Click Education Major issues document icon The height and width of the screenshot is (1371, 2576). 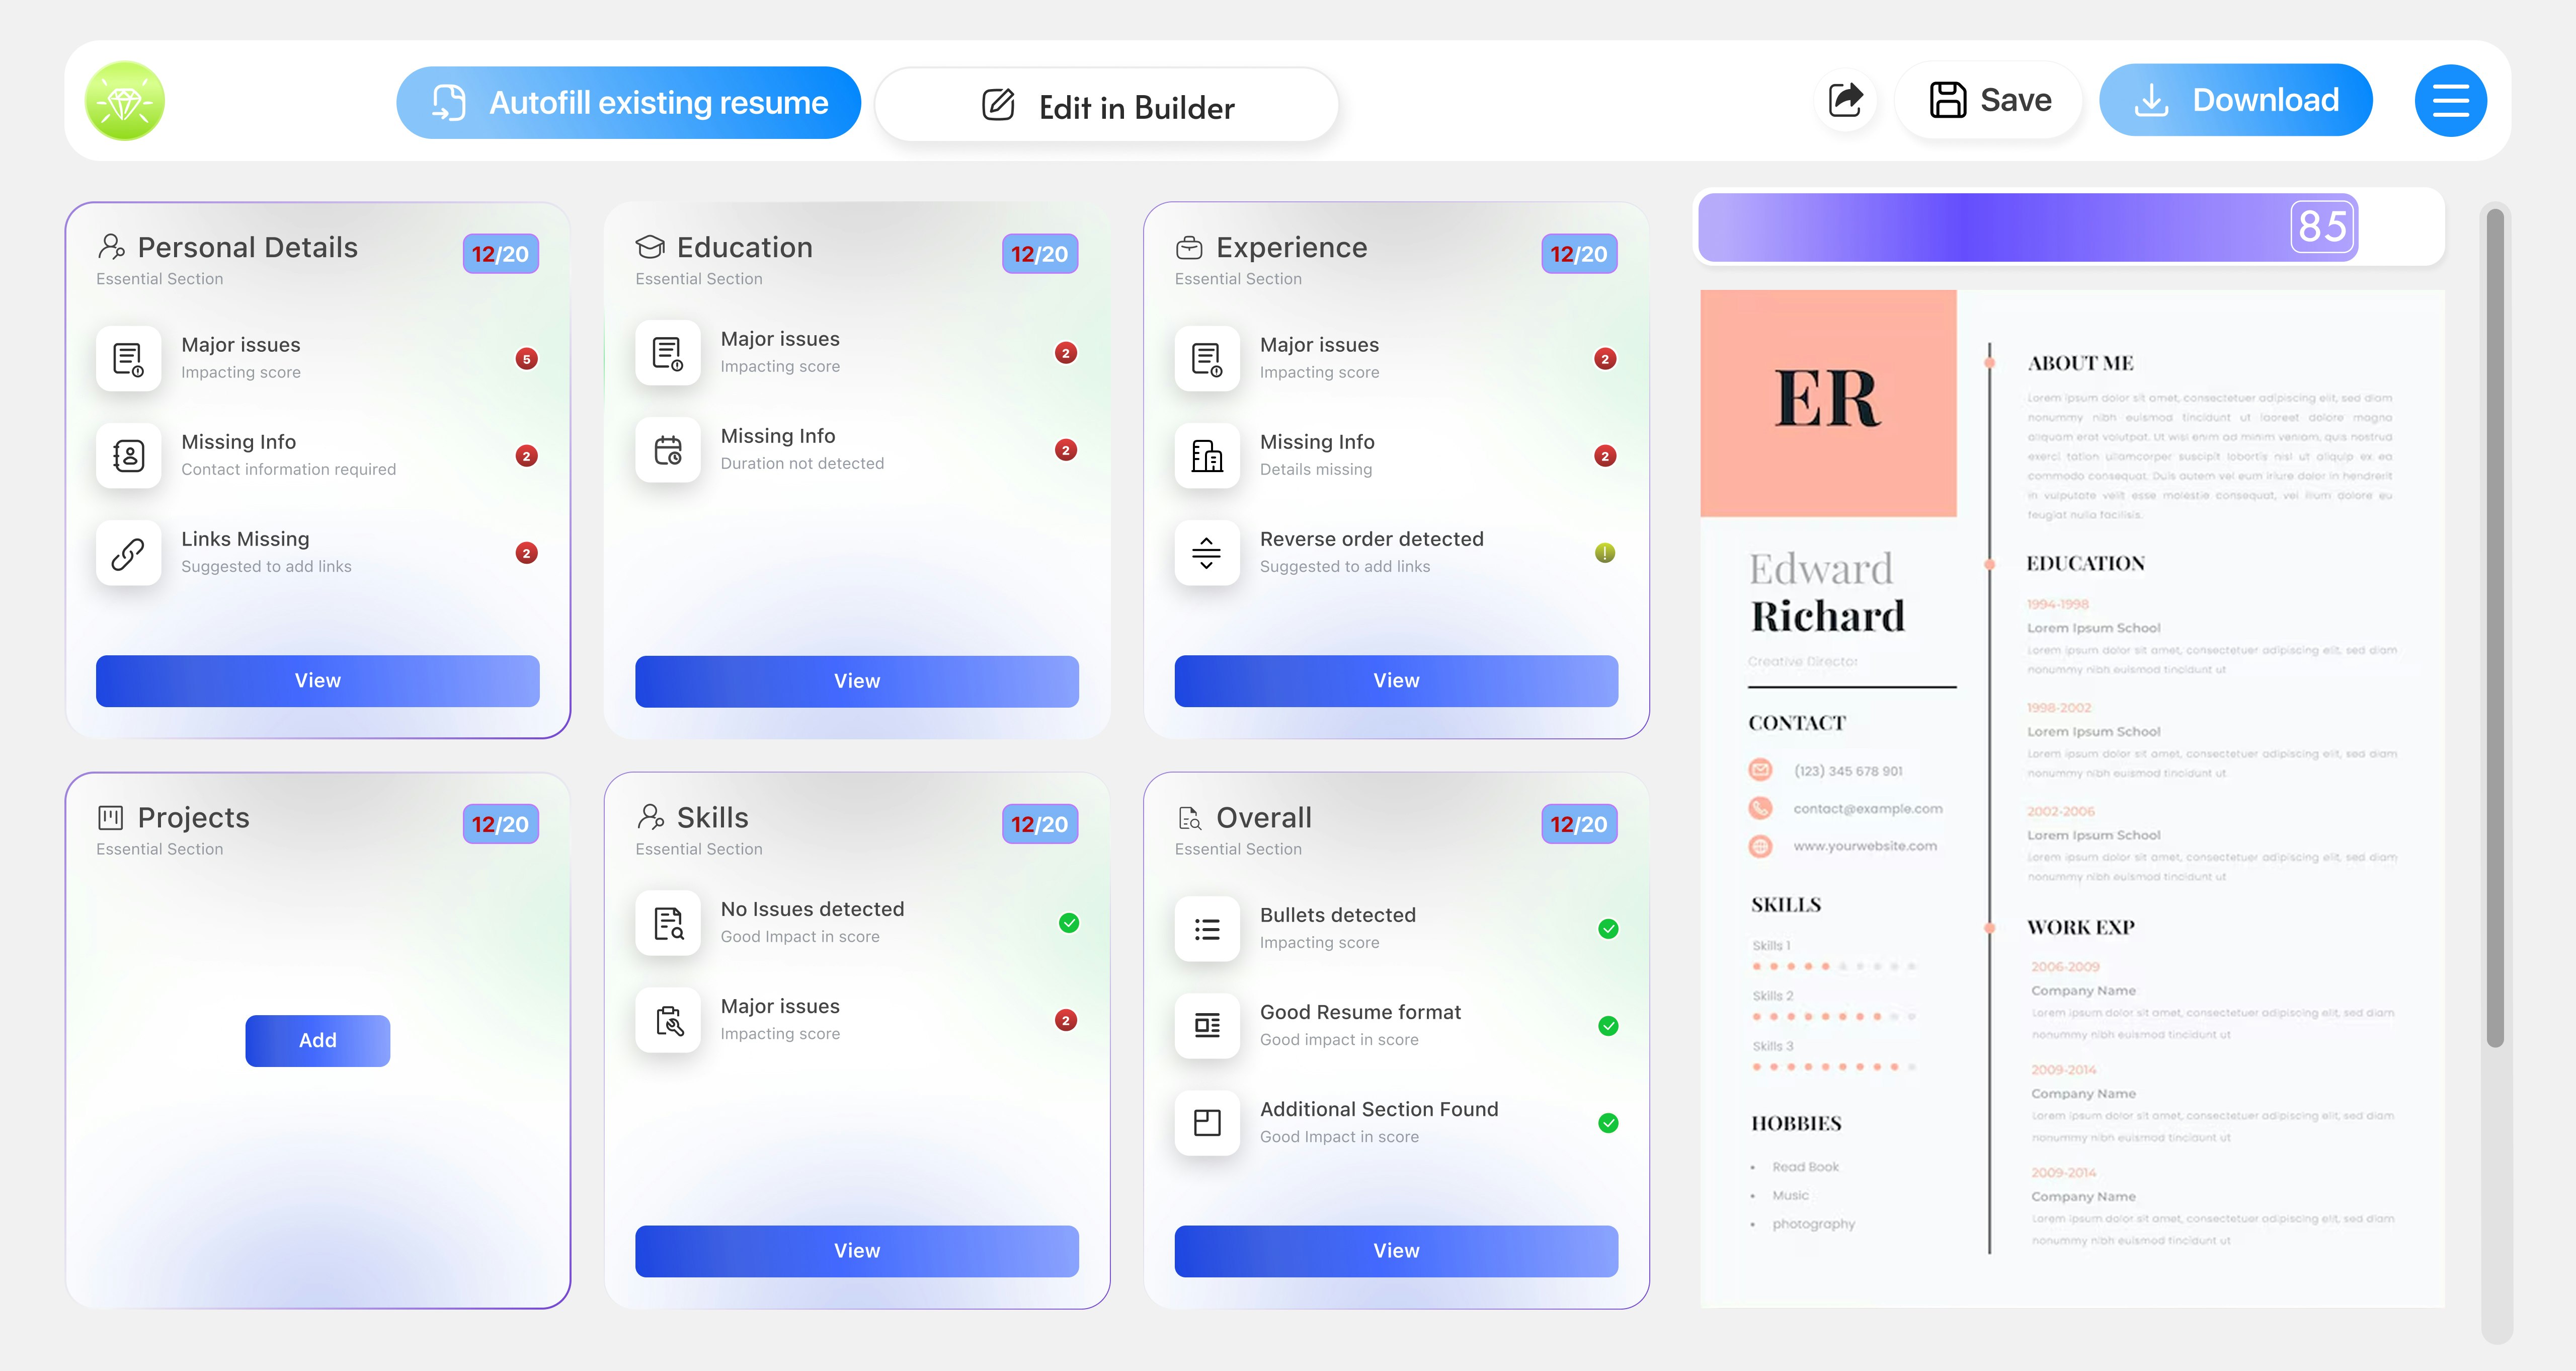[667, 352]
